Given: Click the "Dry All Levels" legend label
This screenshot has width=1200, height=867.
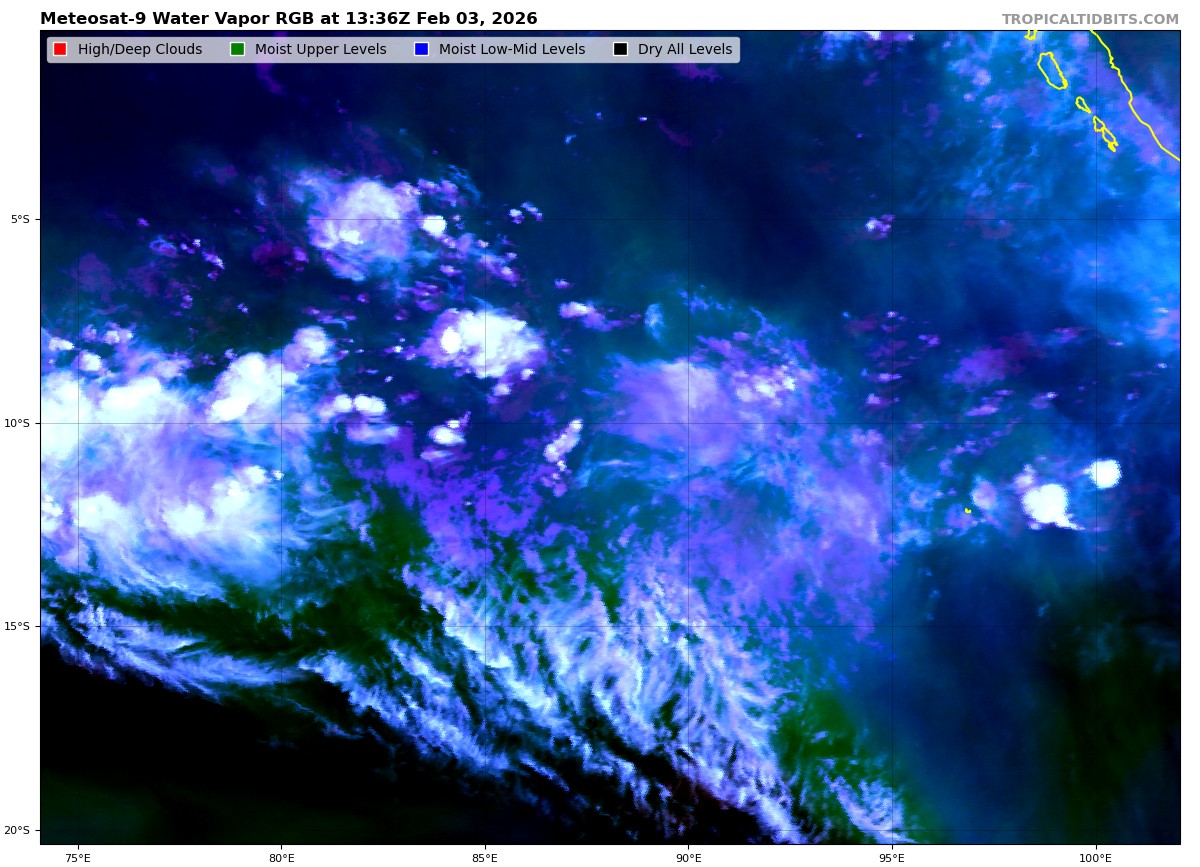Looking at the screenshot, I should tap(685, 49).
